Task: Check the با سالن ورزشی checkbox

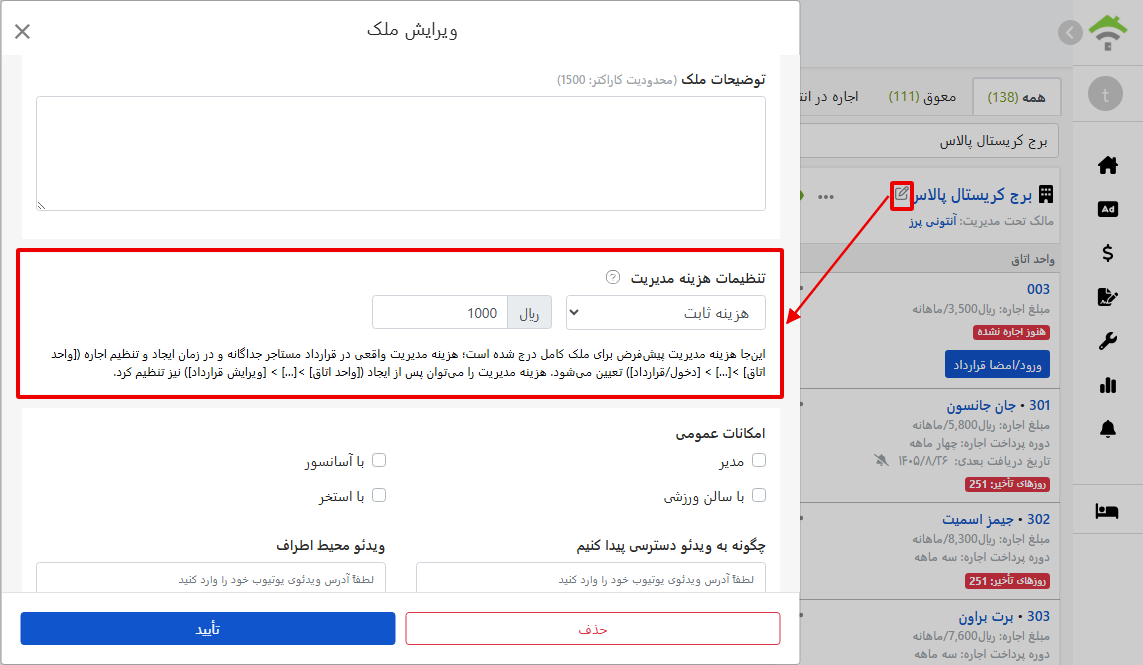Action: [759, 495]
